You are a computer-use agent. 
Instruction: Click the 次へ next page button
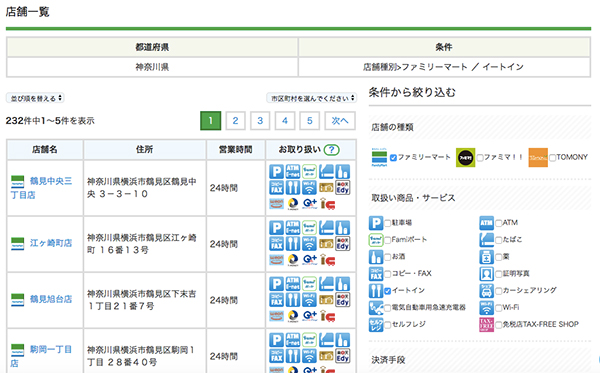(340, 121)
